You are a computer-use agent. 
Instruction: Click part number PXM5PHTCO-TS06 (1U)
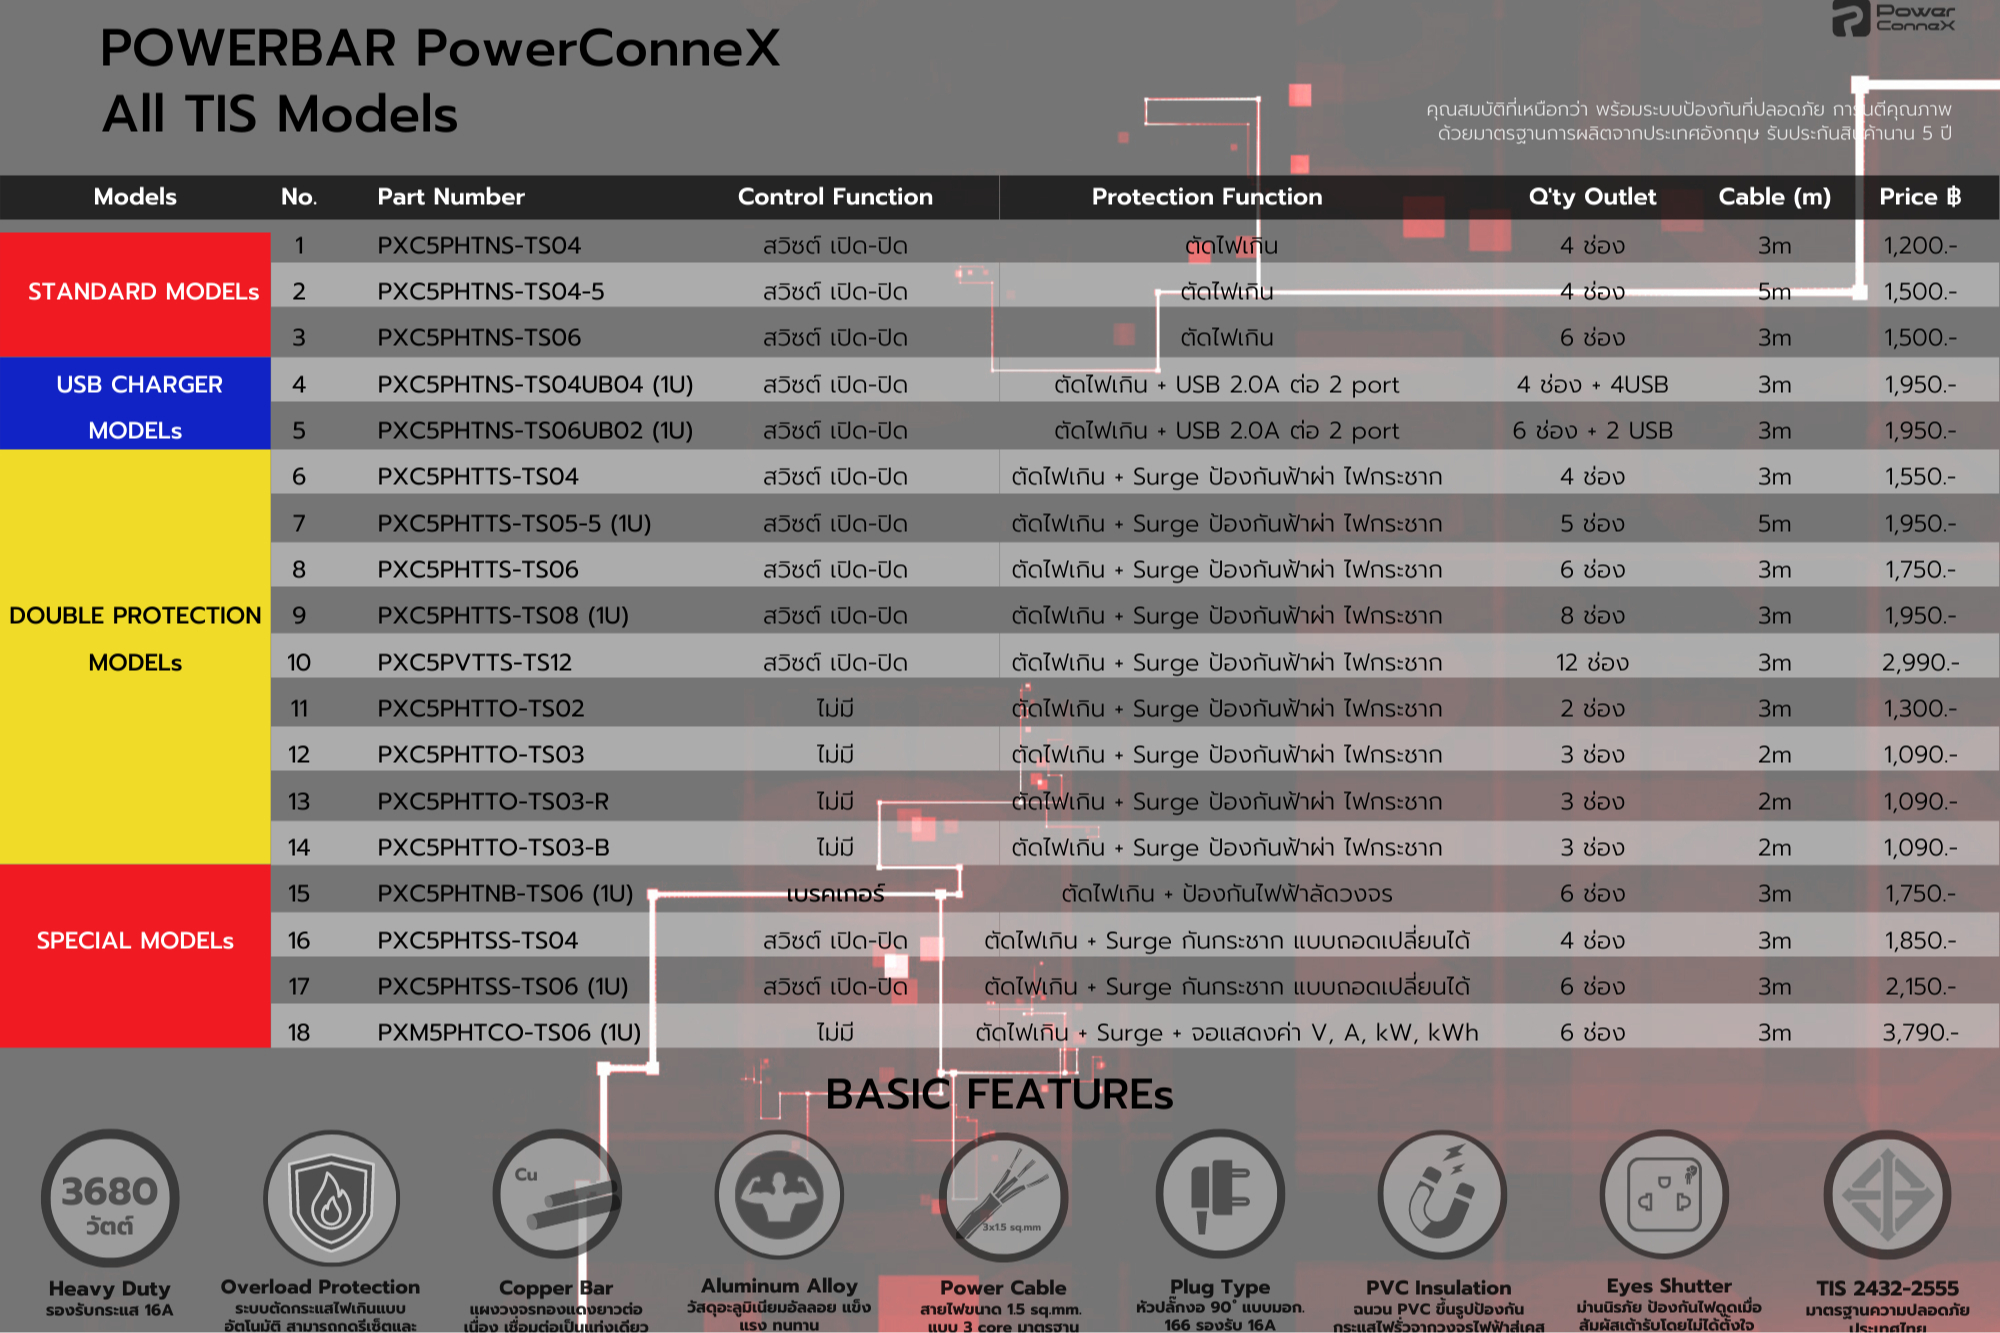(x=508, y=1032)
